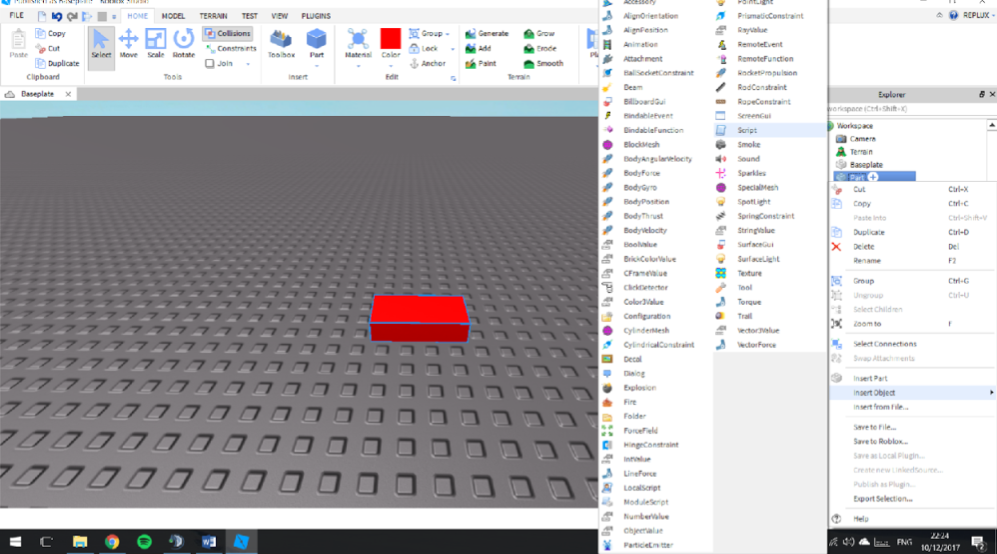The width and height of the screenshot is (997, 554).
Task: Expand the Material dropdown
Action: point(358,66)
